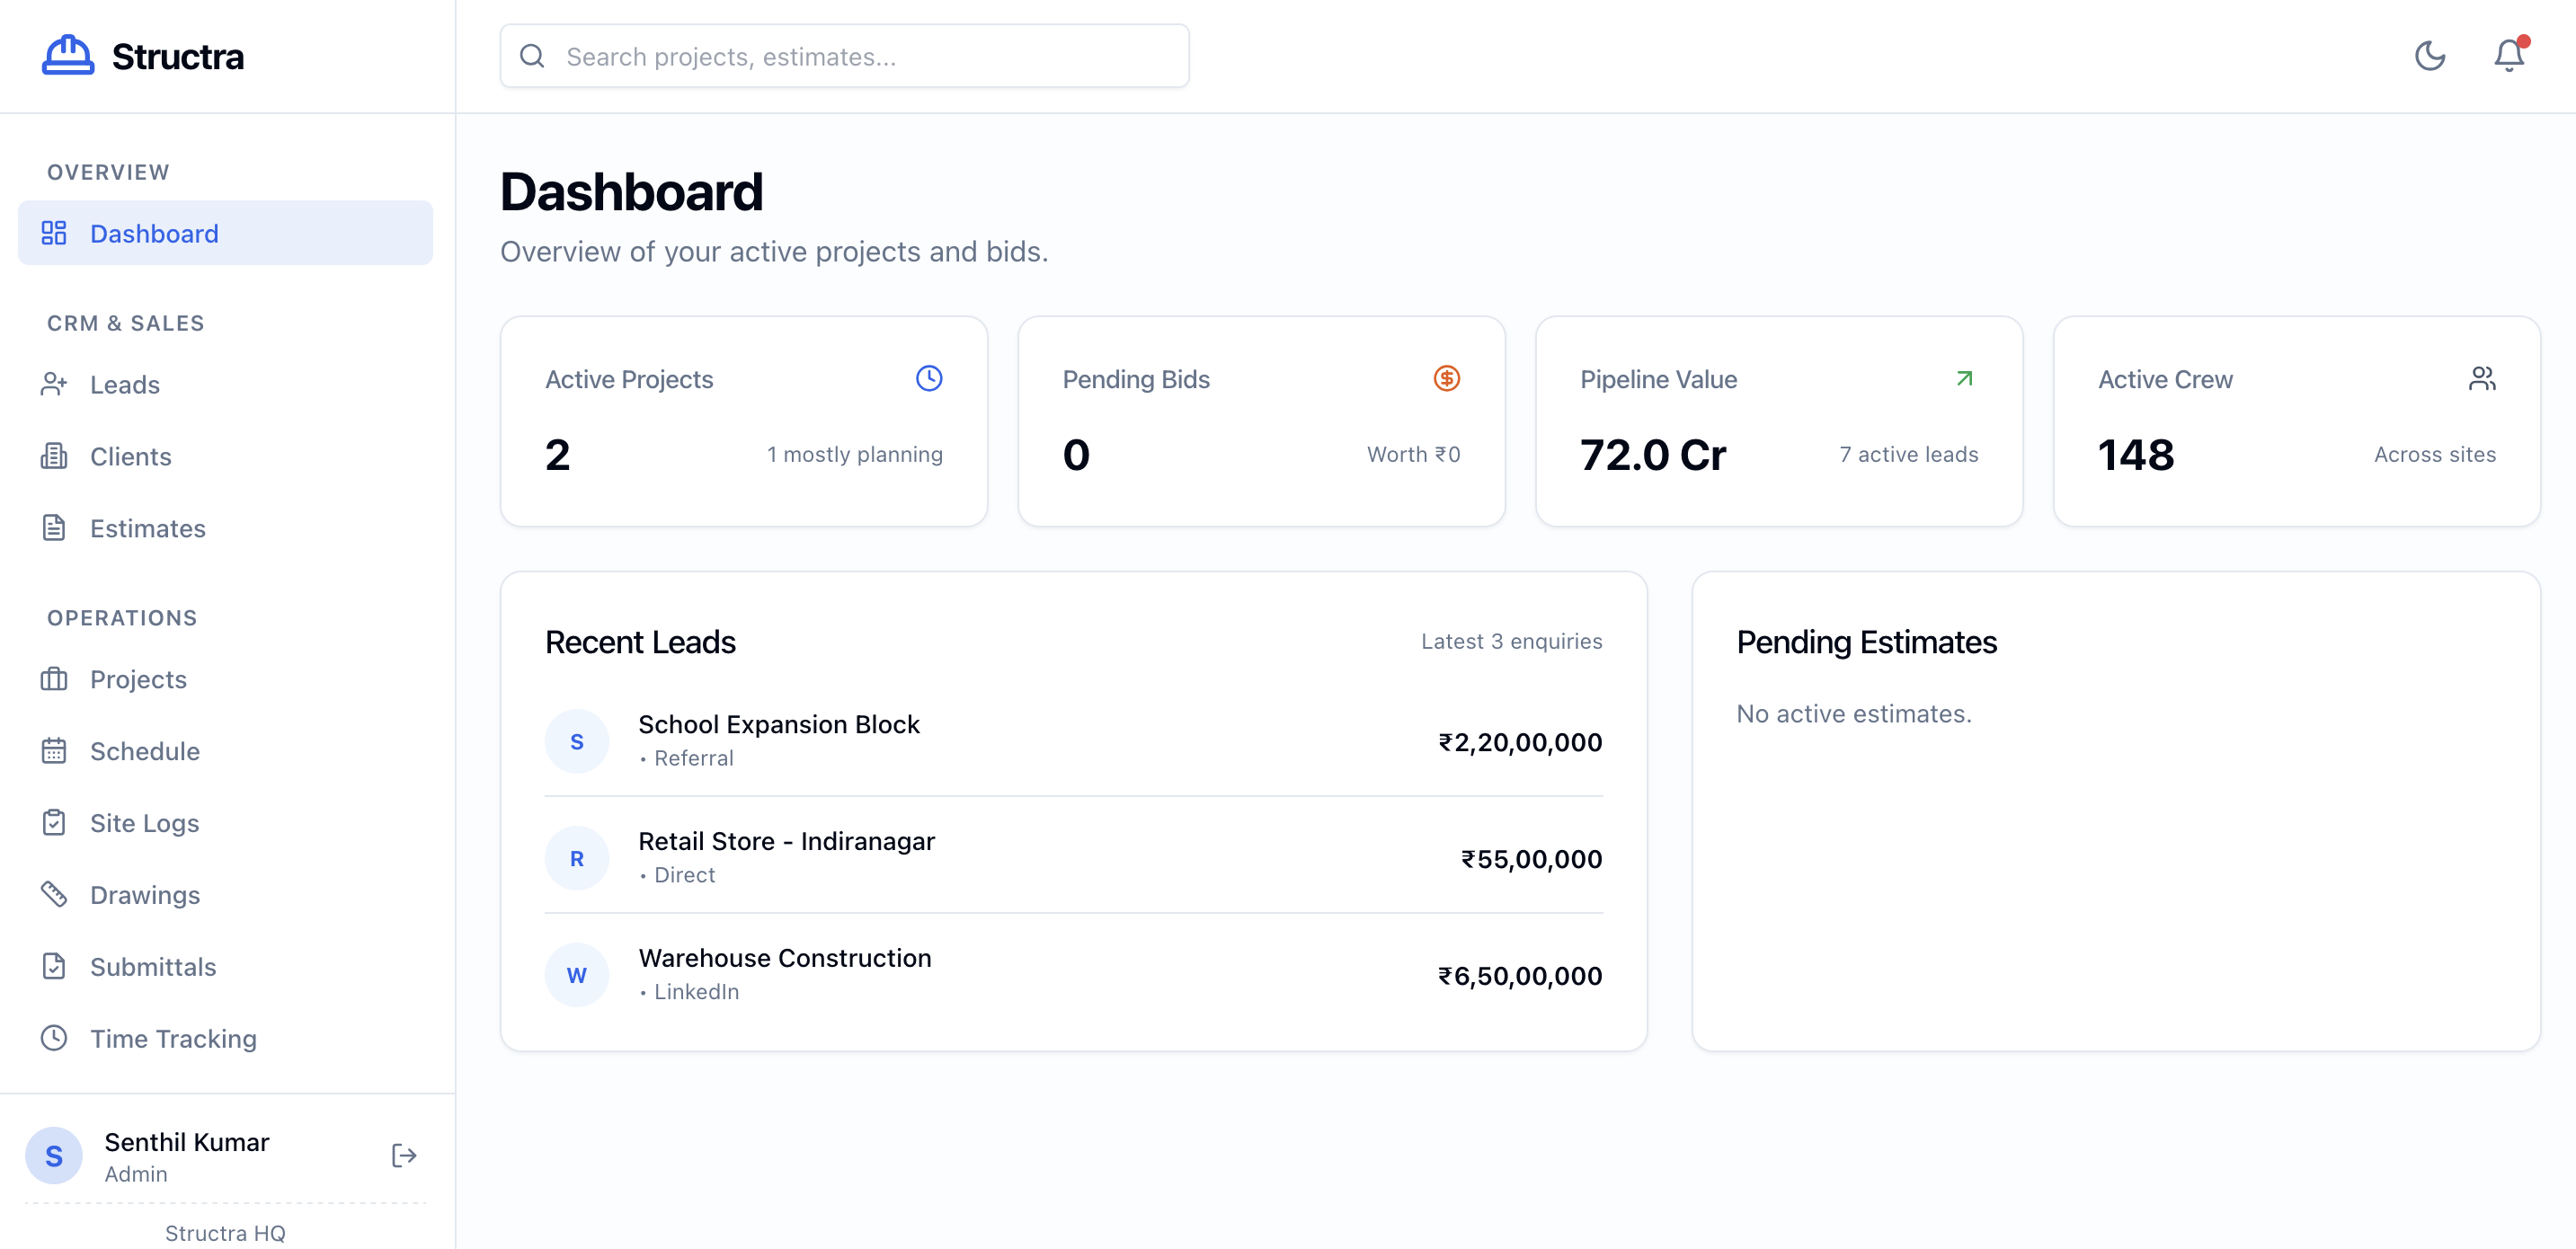Click the sign out icon next to Senthil Kumar
The image size is (2576, 1249).
tap(404, 1155)
